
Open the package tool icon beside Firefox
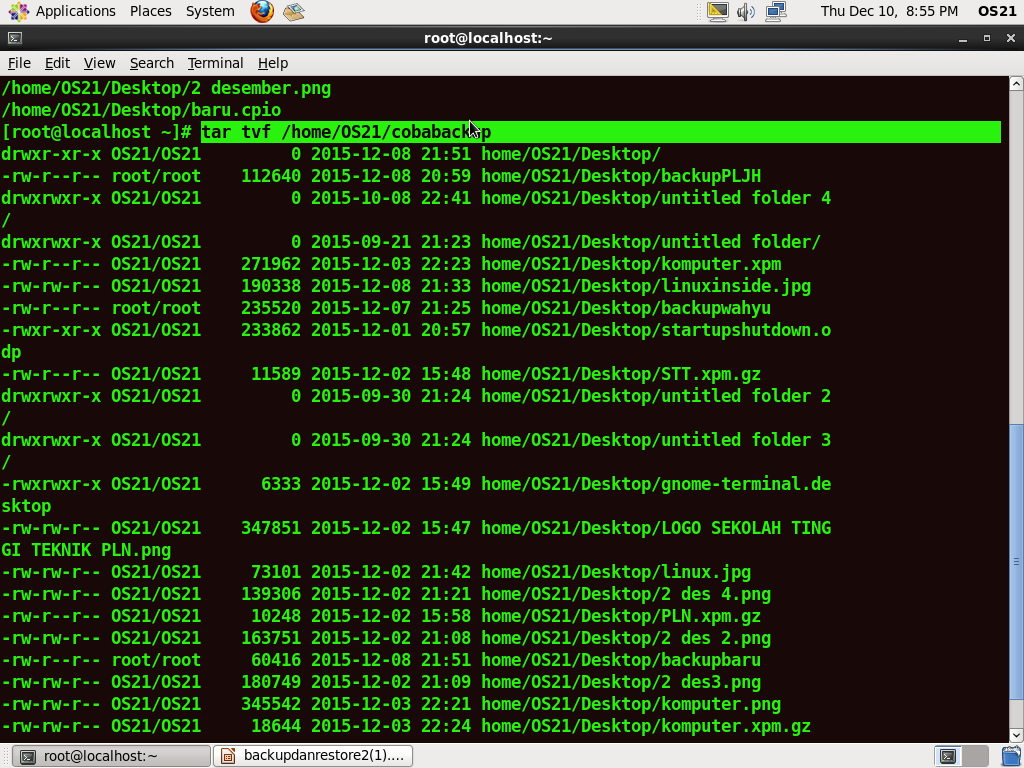coord(292,11)
